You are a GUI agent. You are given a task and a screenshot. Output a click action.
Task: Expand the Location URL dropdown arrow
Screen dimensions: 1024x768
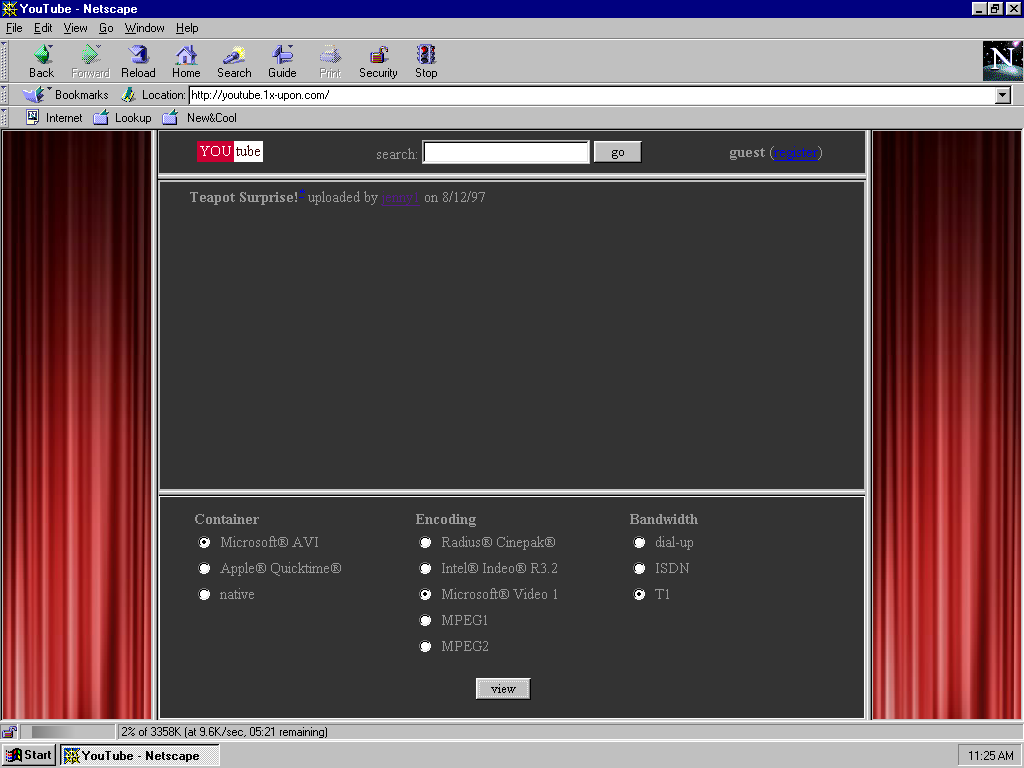(1003, 96)
